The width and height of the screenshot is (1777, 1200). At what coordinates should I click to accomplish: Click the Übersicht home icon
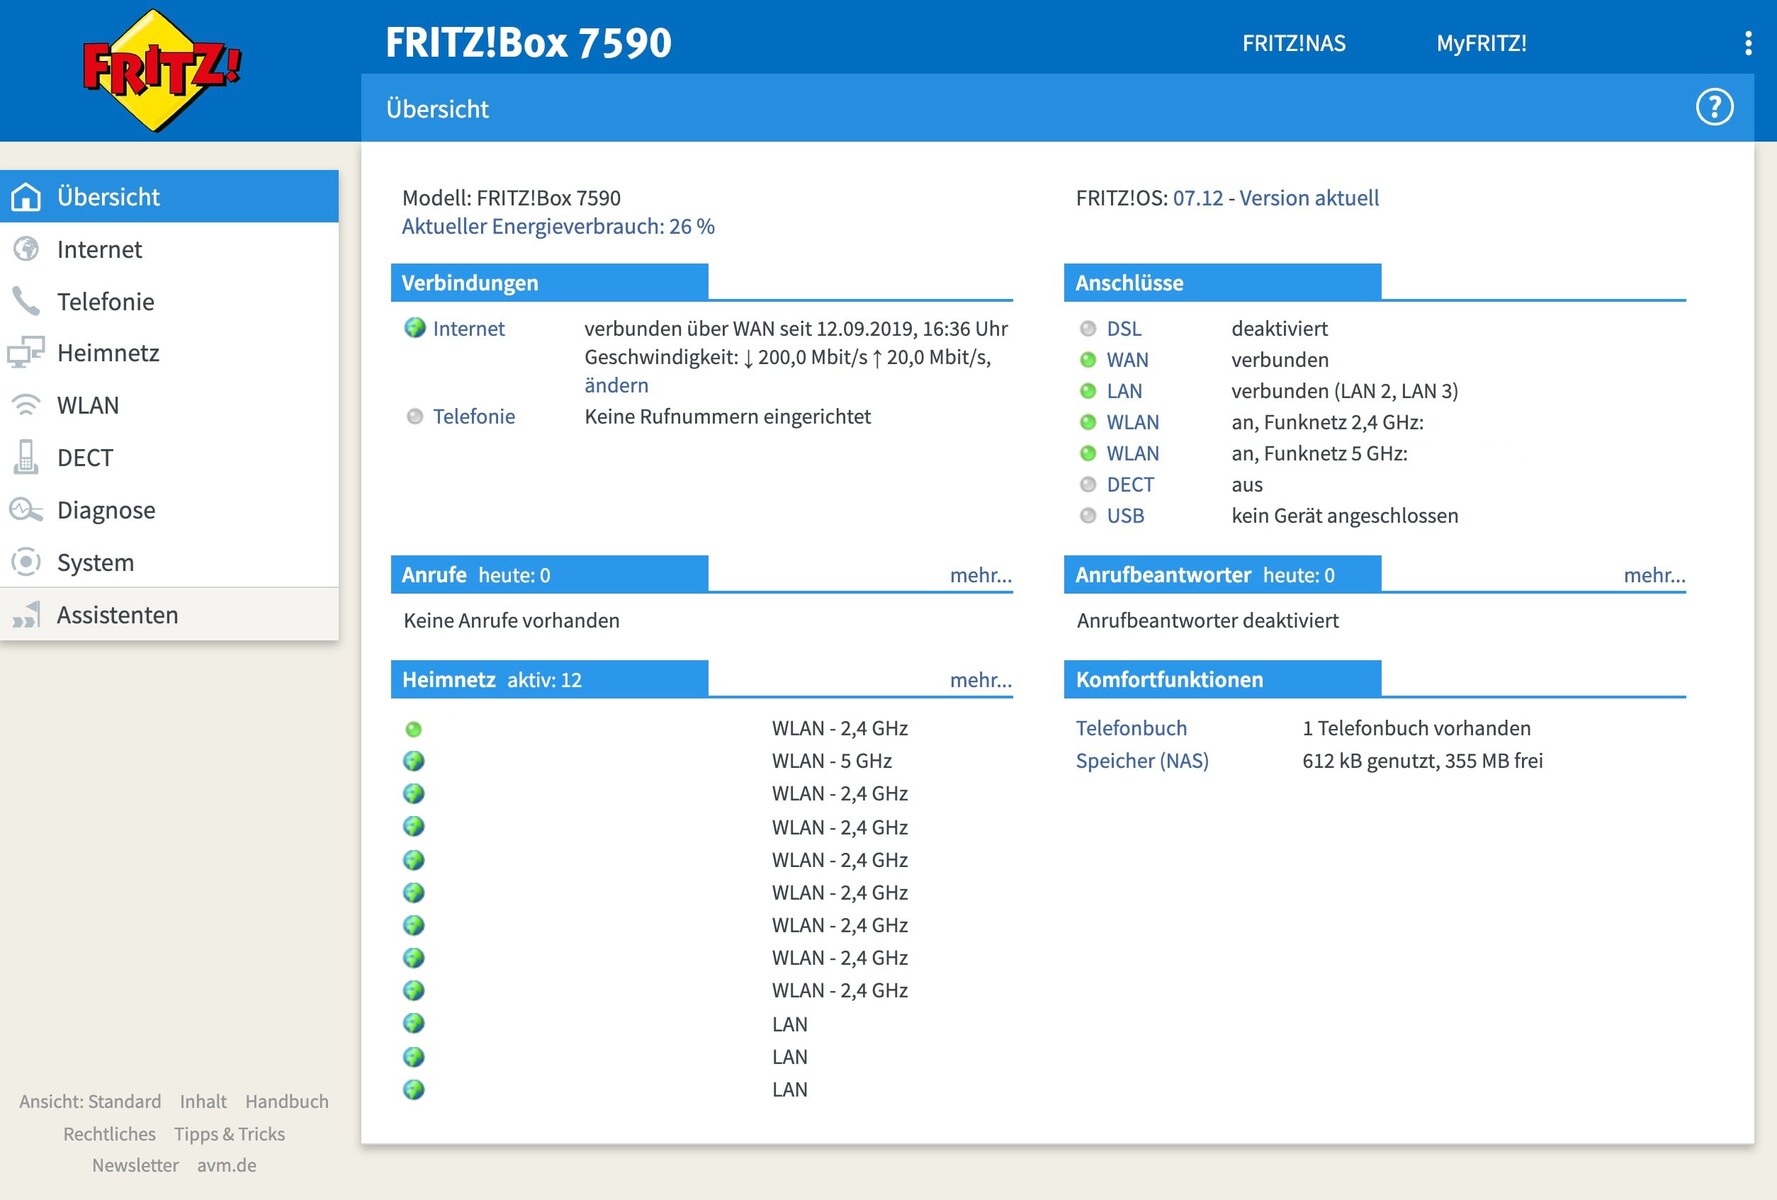click(x=26, y=197)
